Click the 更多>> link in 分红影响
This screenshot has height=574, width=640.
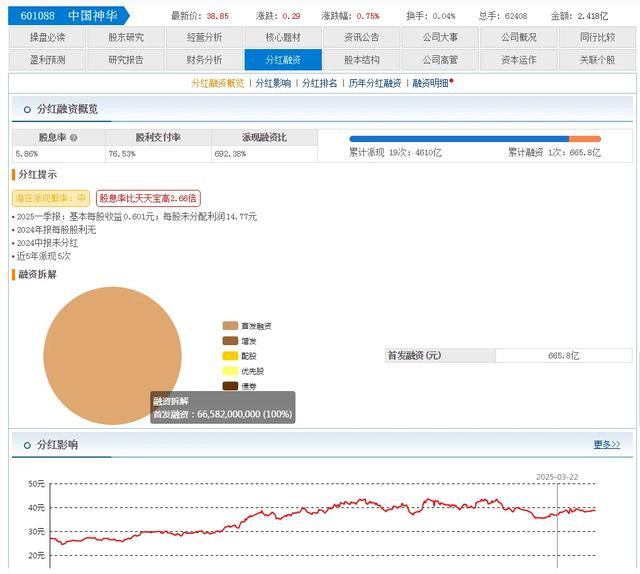[607, 444]
